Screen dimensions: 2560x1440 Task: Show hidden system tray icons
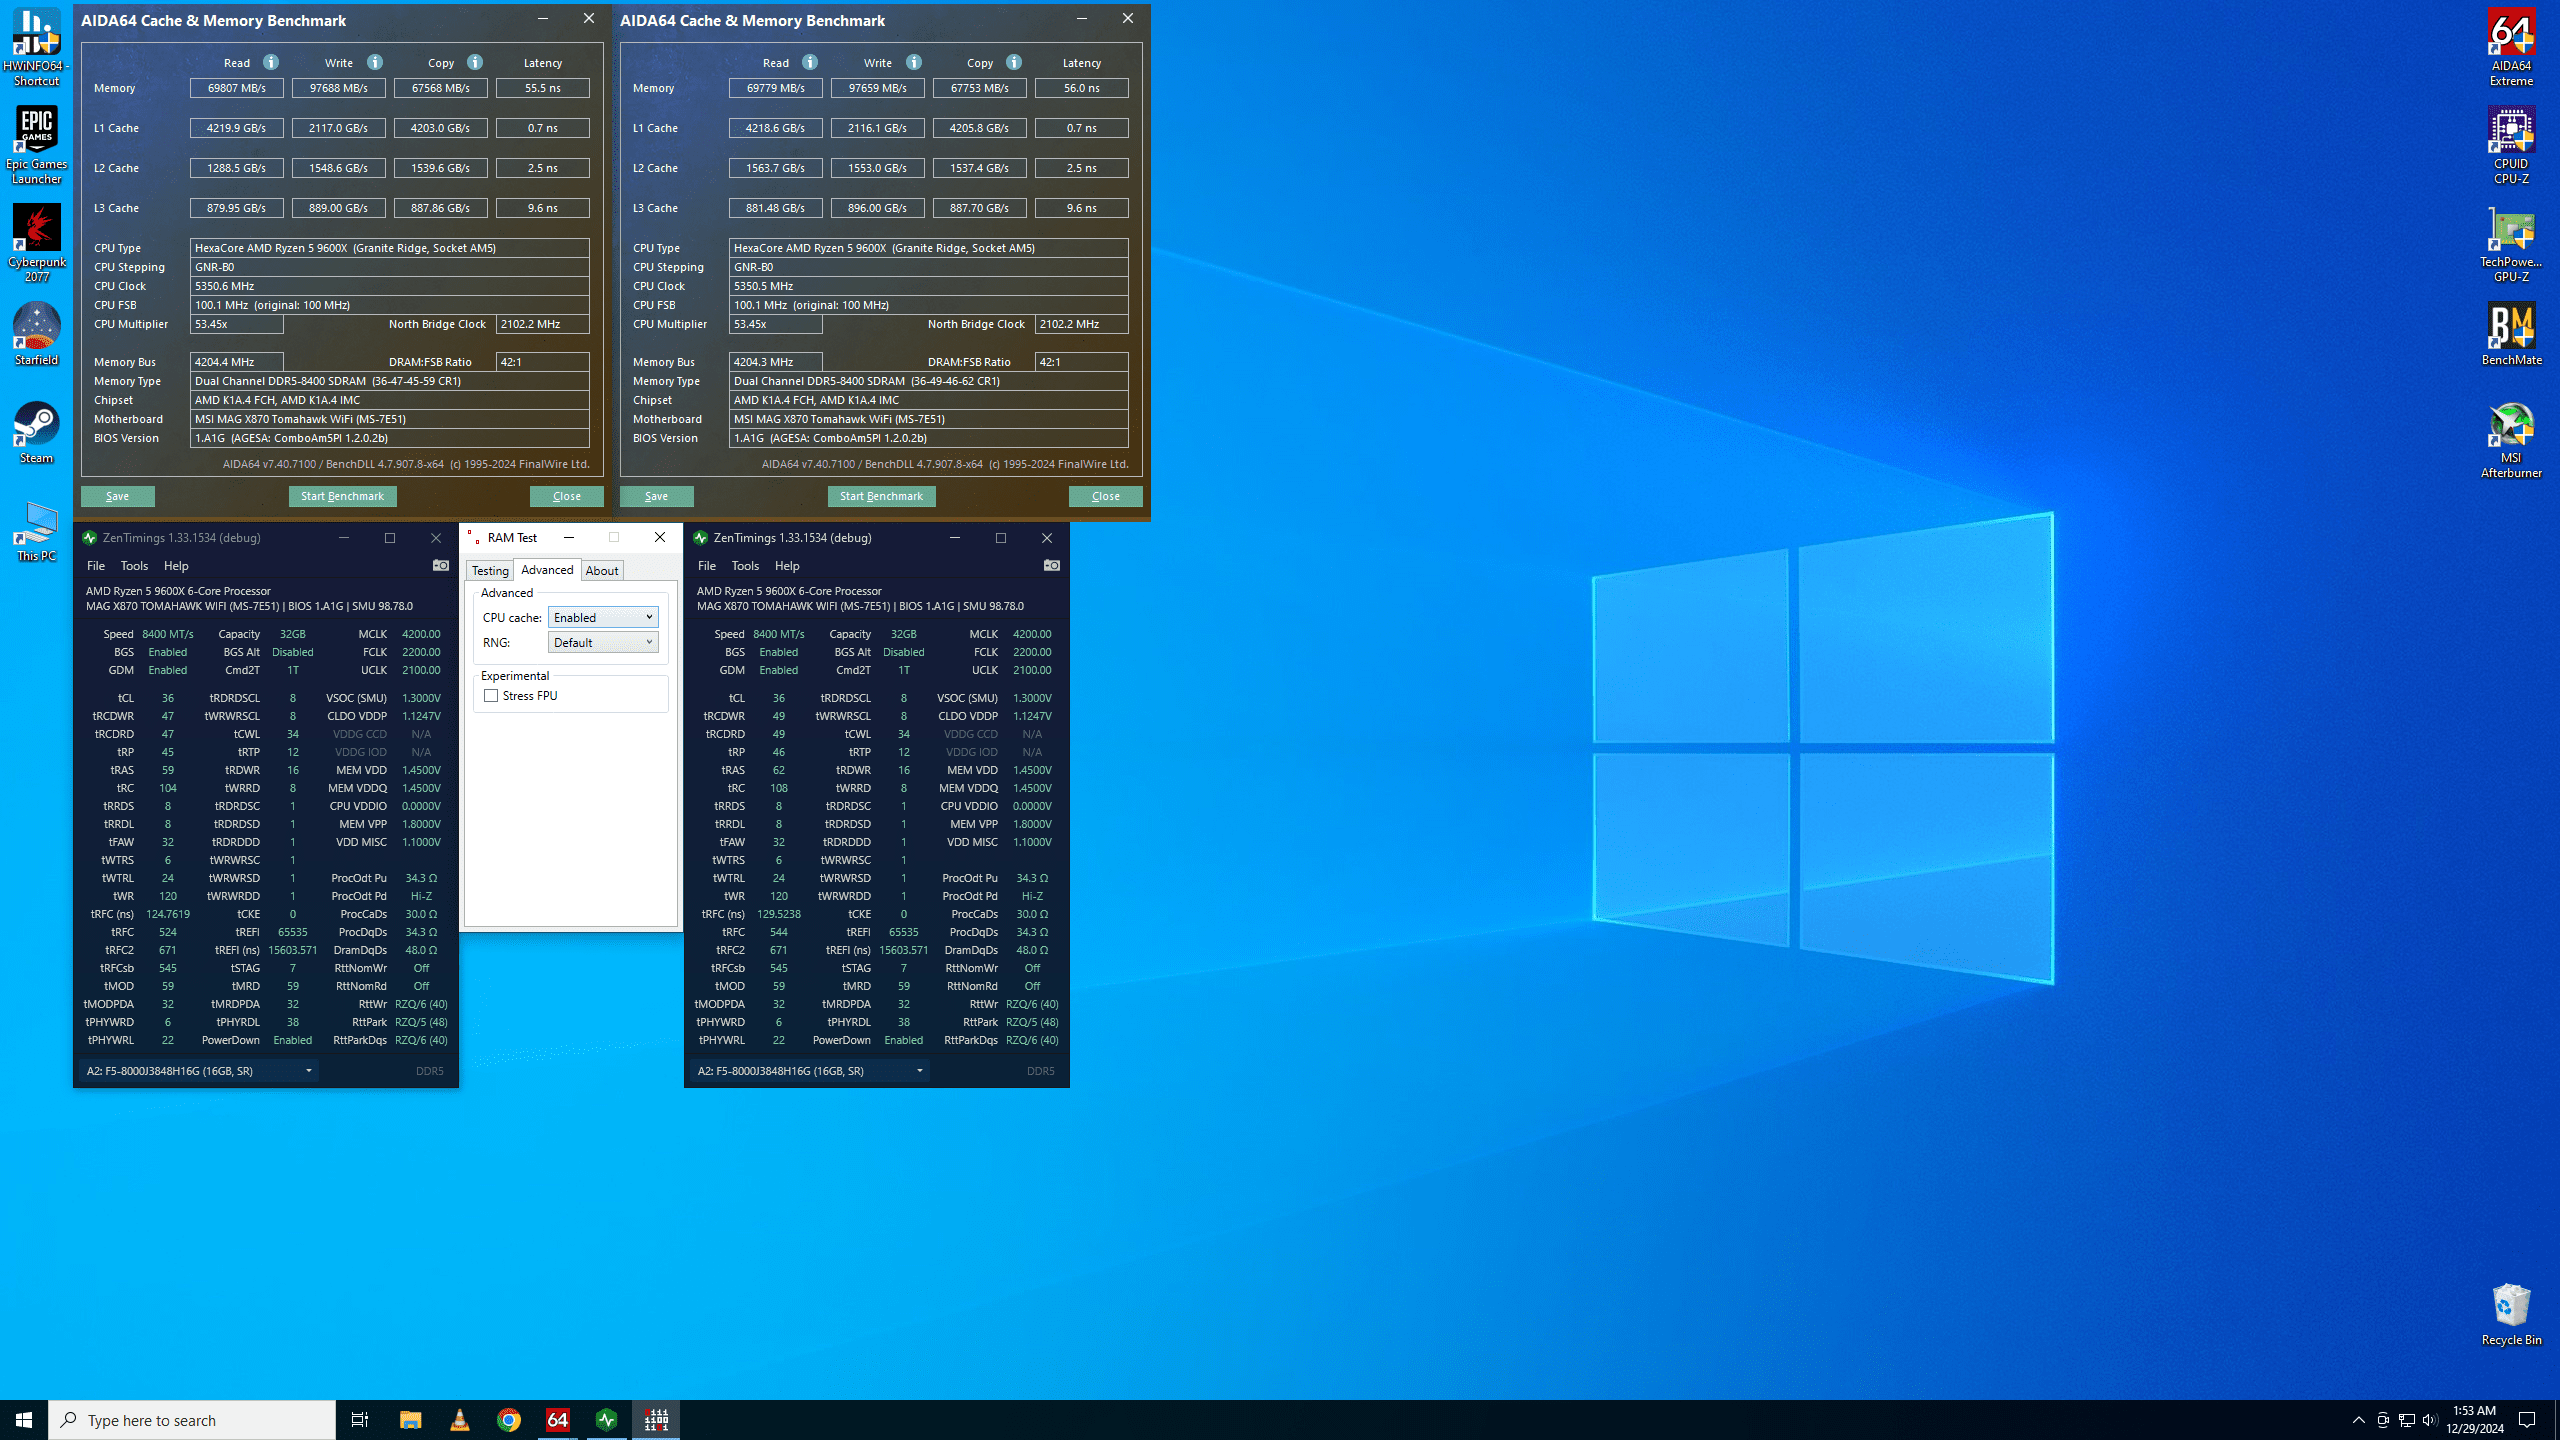point(2359,1420)
